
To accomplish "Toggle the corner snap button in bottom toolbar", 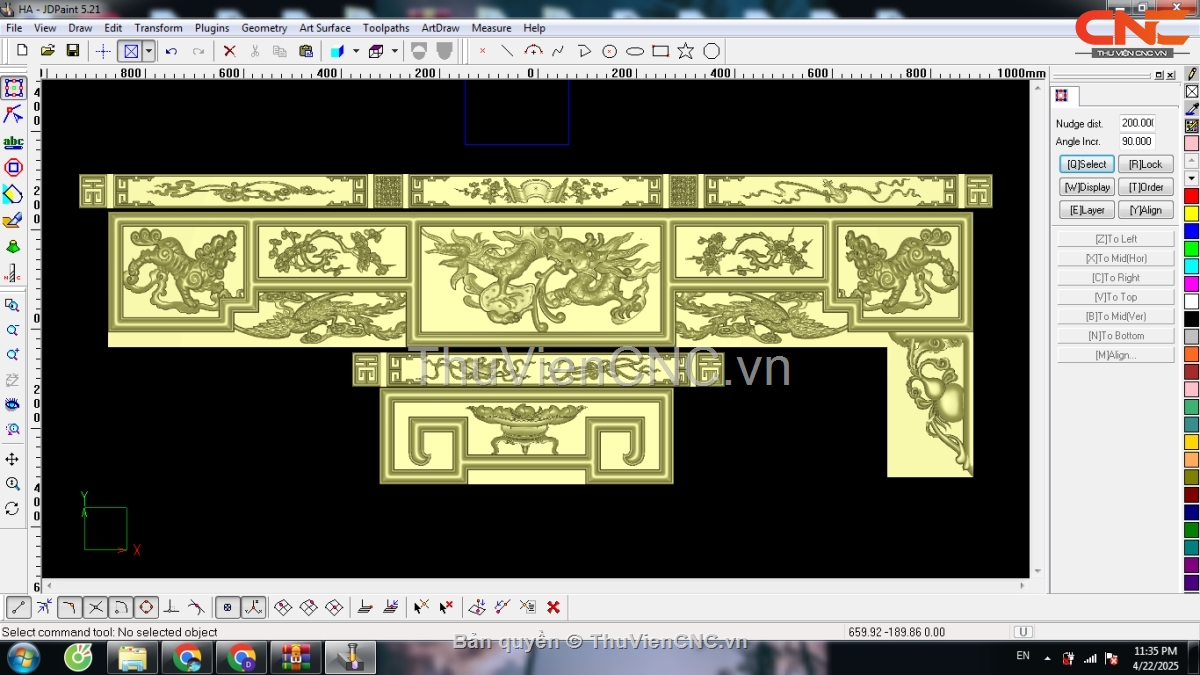I will [x=70, y=607].
